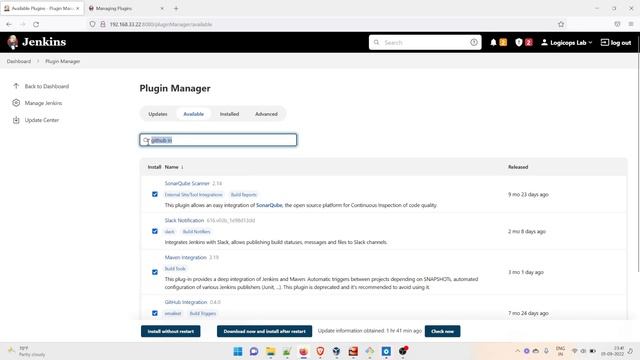Click the Build Triggers category tag
This screenshot has width=640, height=360.
(x=203, y=313)
